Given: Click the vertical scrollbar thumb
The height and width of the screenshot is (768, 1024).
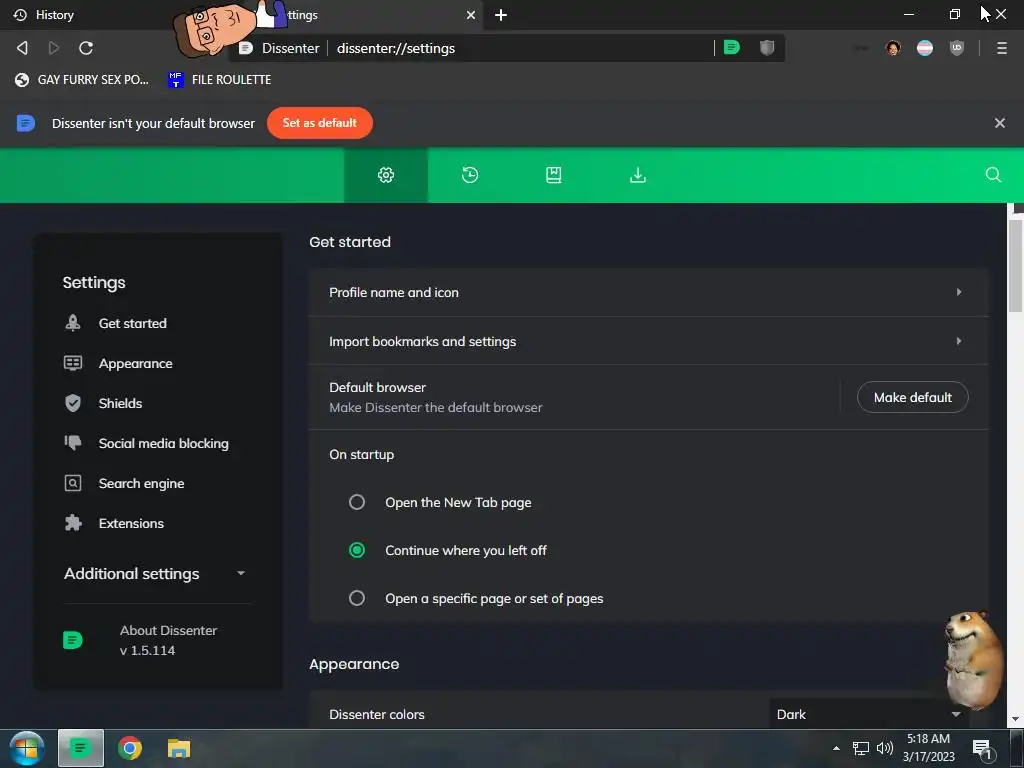Looking at the screenshot, I should [1015, 265].
